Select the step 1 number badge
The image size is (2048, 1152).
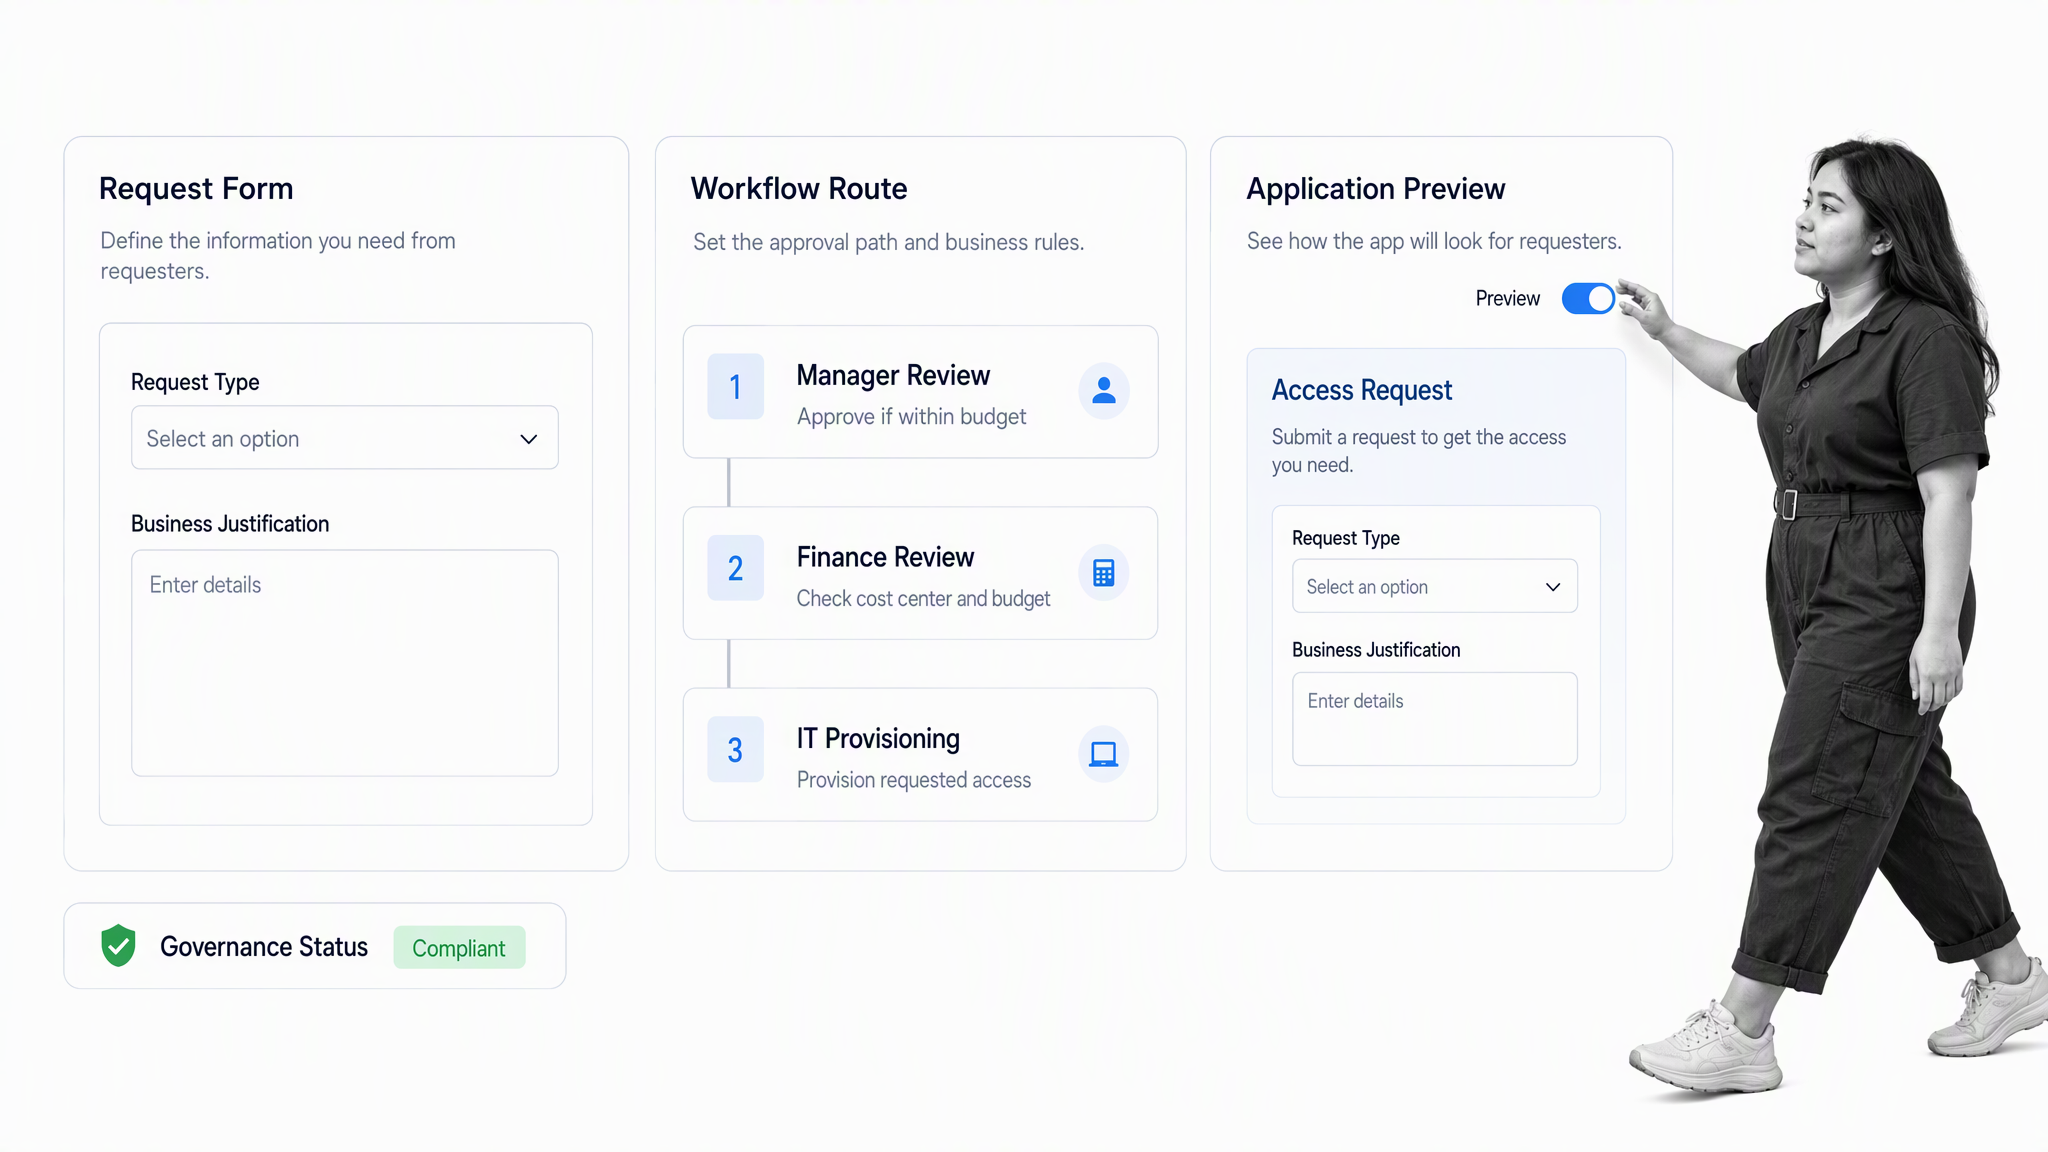click(x=735, y=386)
